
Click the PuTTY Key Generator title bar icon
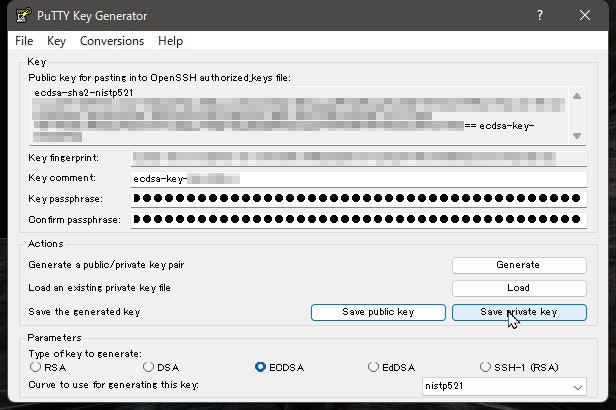pyautogui.click(x=23, y=15)
